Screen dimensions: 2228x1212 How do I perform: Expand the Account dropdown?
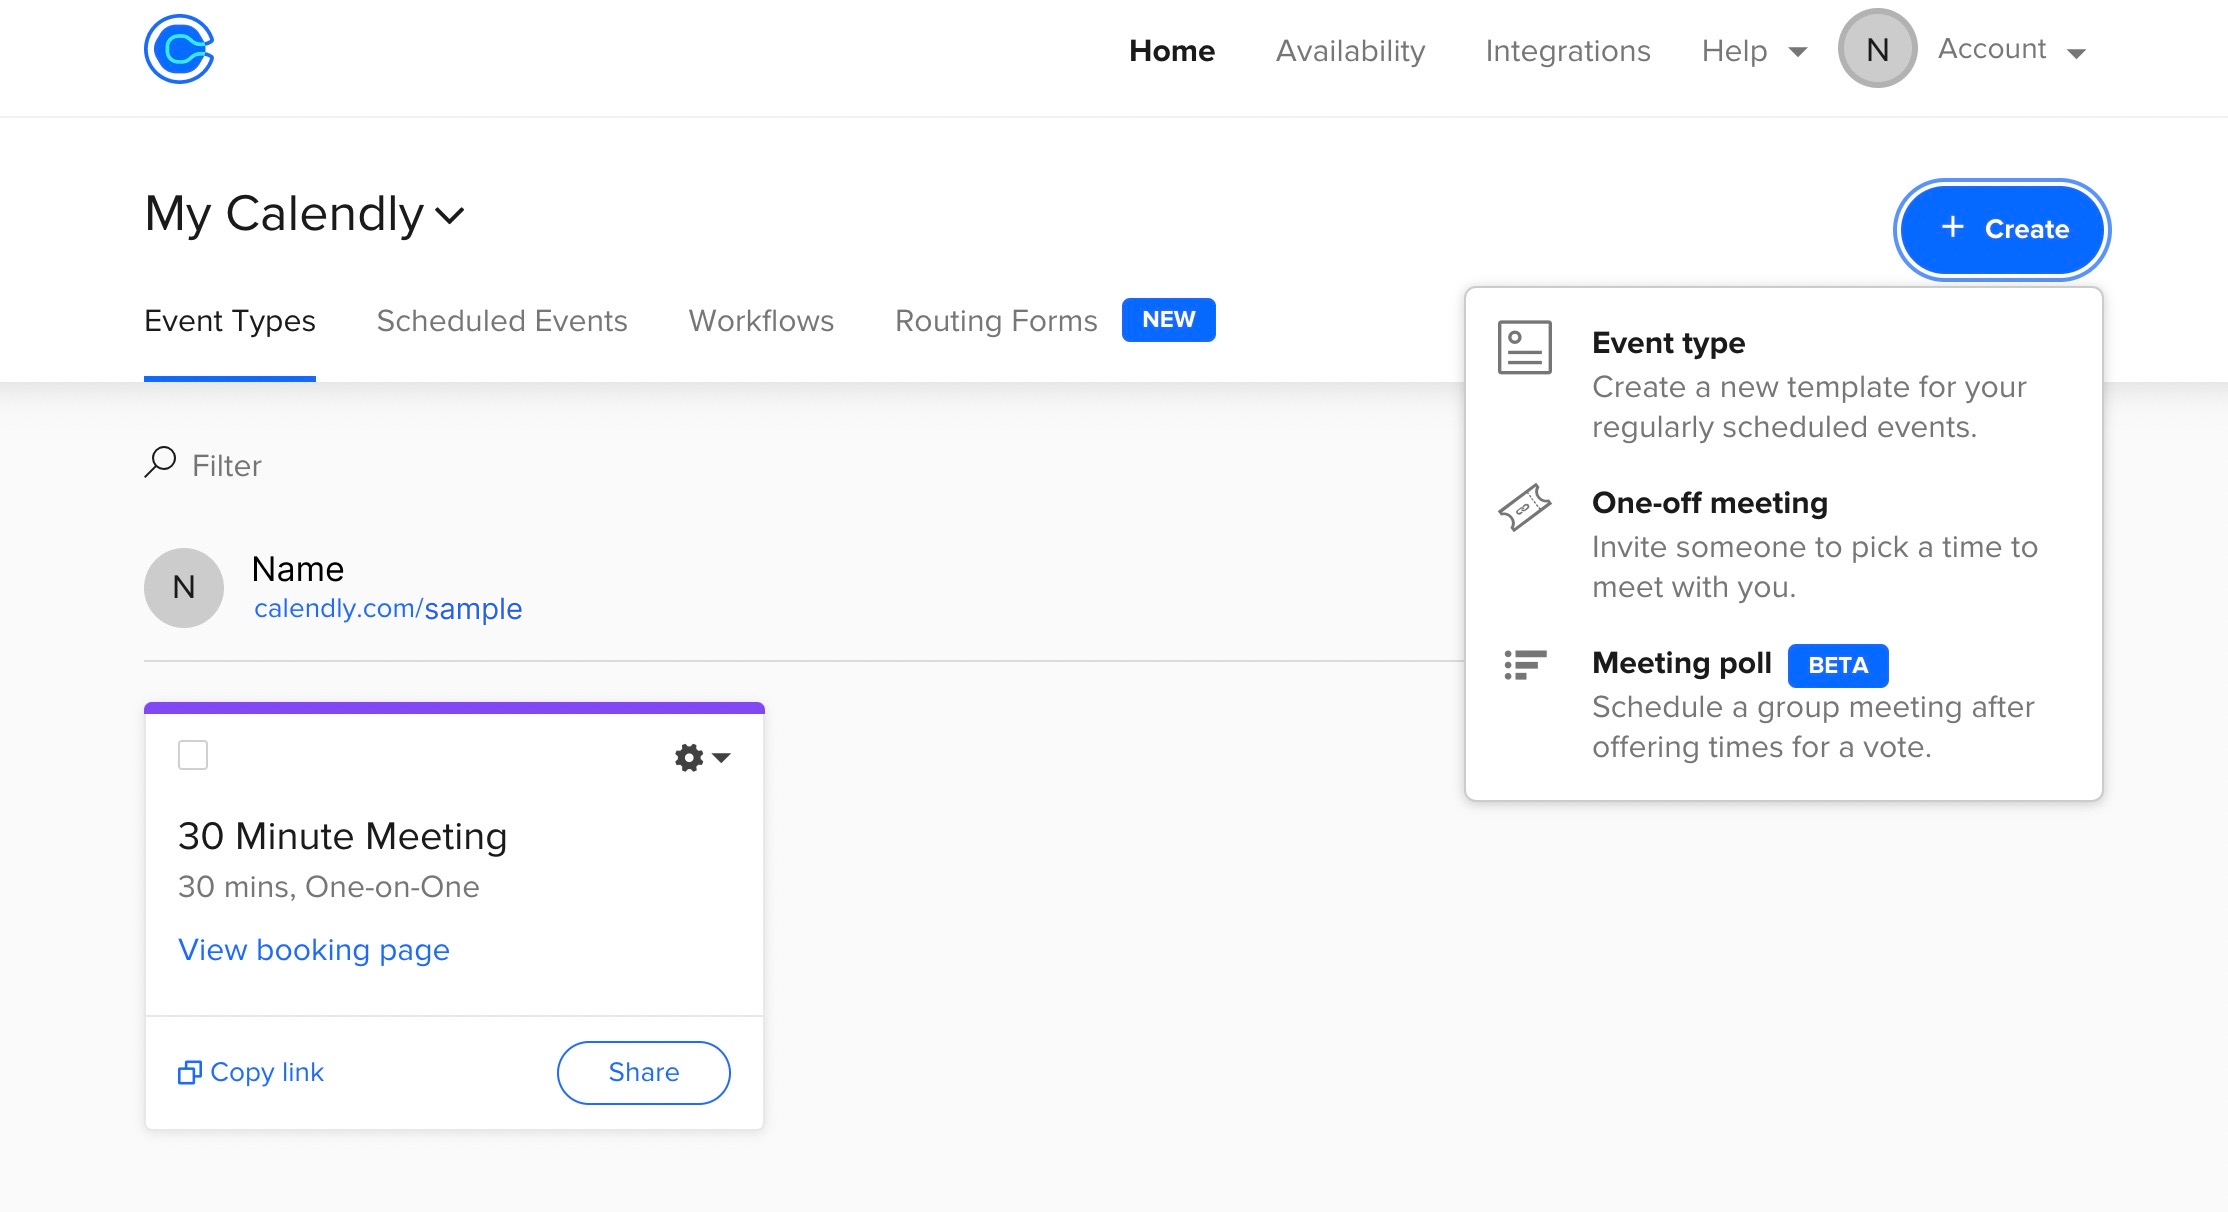tap(2012, 49)
